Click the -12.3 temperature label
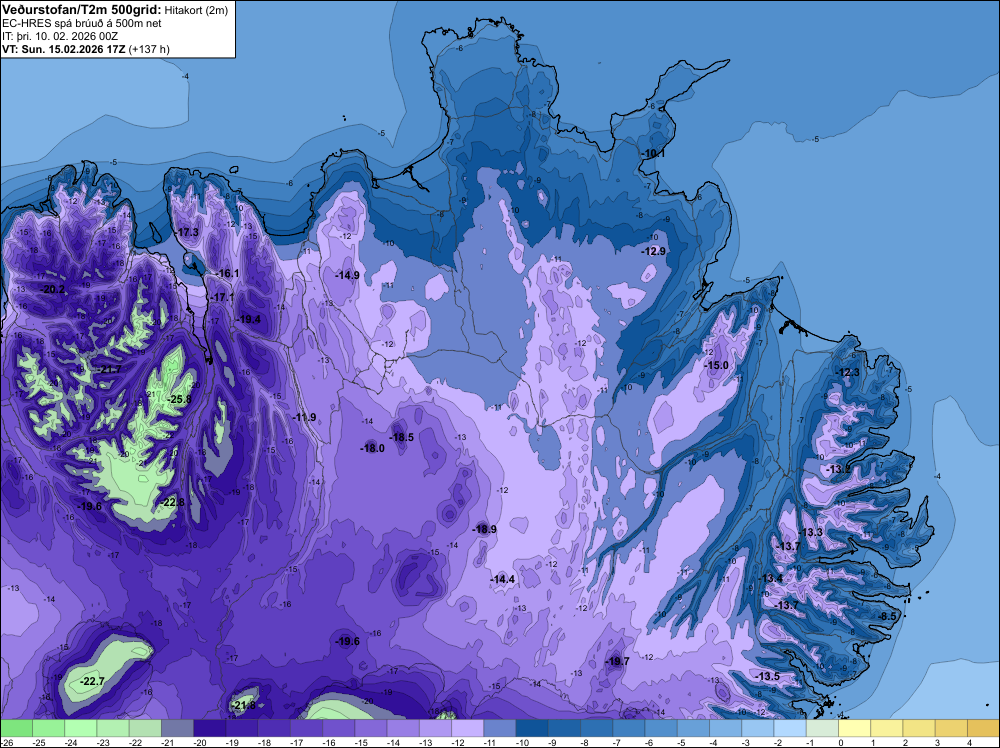The image size is (1000, 748). (x=849, y=372)
